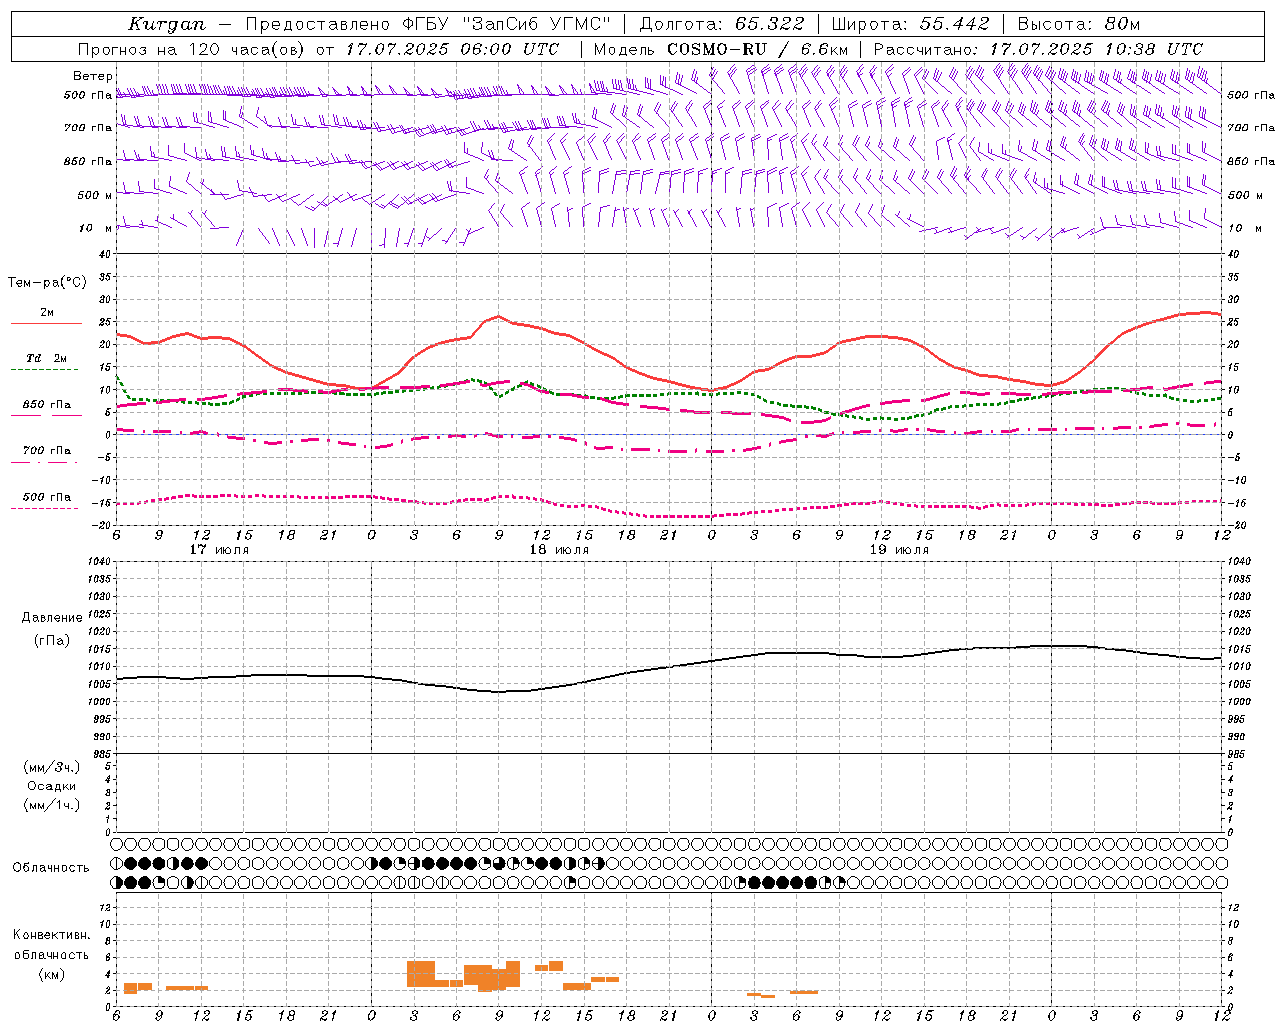This screenshot has width=1280, height=1024.
Task: Click the "(км)" convective height unit
Action: point(51,974)
